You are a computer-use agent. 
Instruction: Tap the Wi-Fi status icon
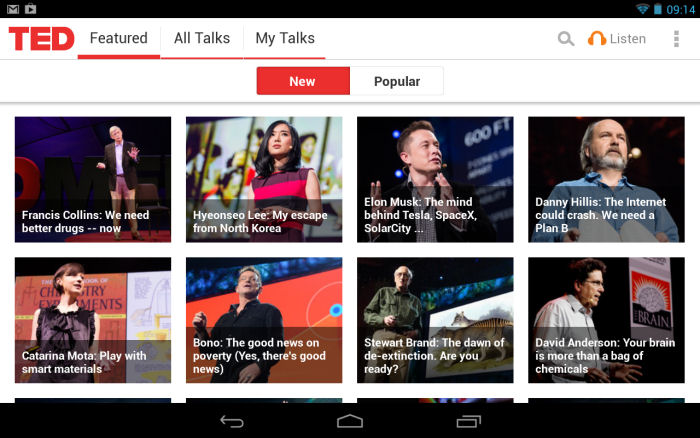pyautogui.click(x=641, y=9)
